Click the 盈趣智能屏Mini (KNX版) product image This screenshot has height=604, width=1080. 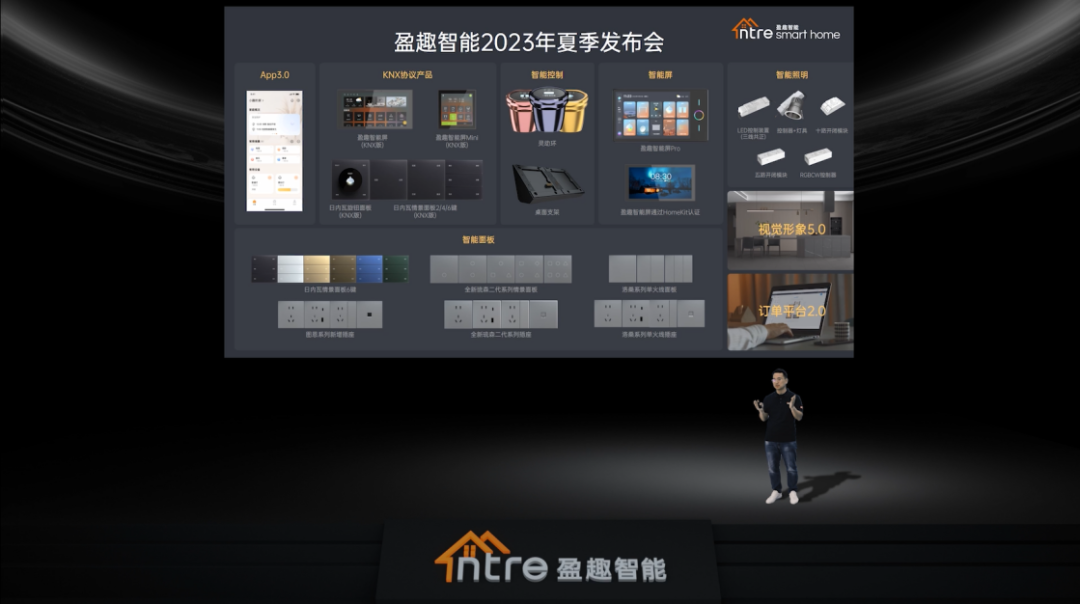(457, 108)
